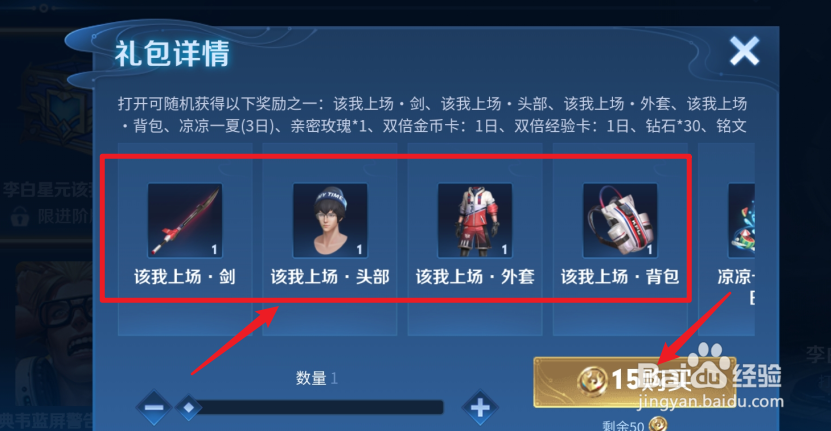The width and height of the screenshot is (831, 431).
Task: Click the diamond handle on quantity slider
Action: pyautogui.click(x=189, y=407)
